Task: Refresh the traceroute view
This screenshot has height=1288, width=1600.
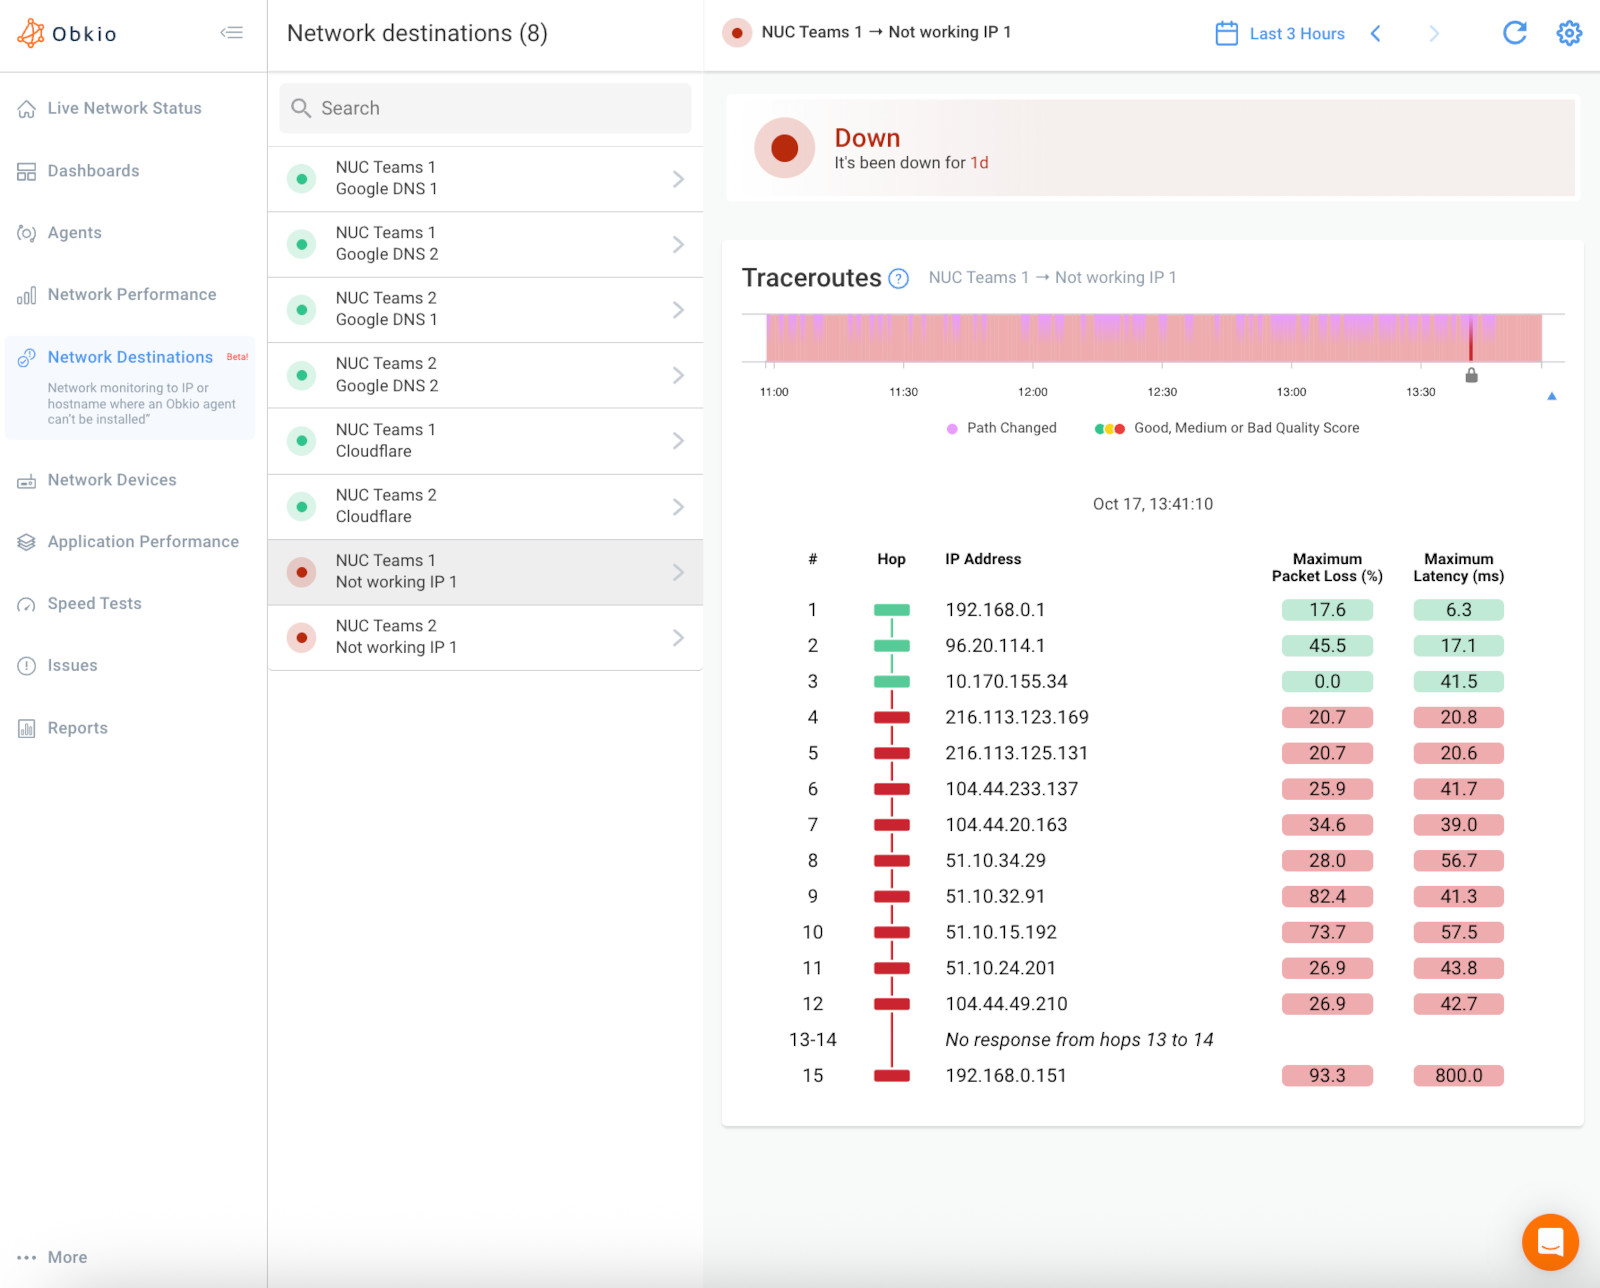Action: coord(1515,33)
